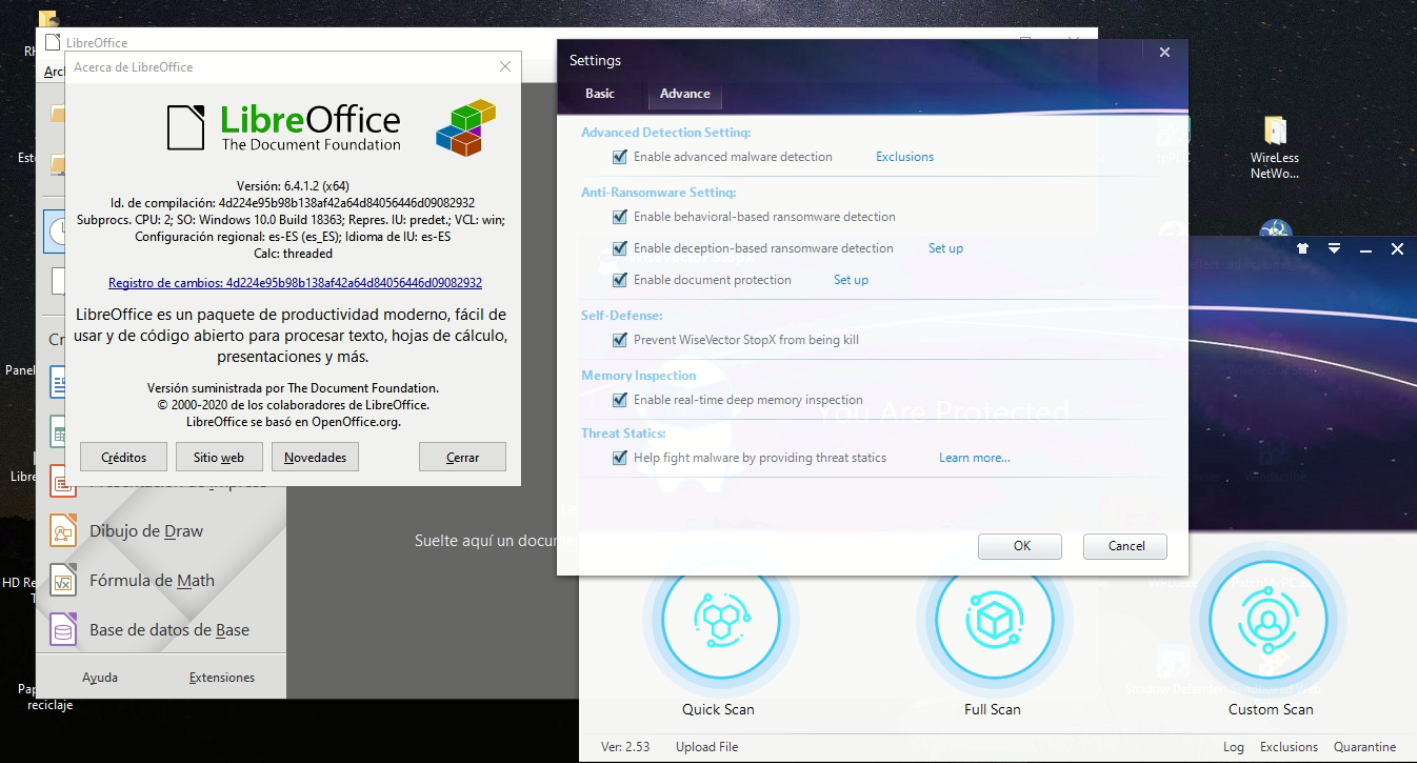Select the Advance settings tab
This screenshot has height=763, width=1417.
click(685, 94)
